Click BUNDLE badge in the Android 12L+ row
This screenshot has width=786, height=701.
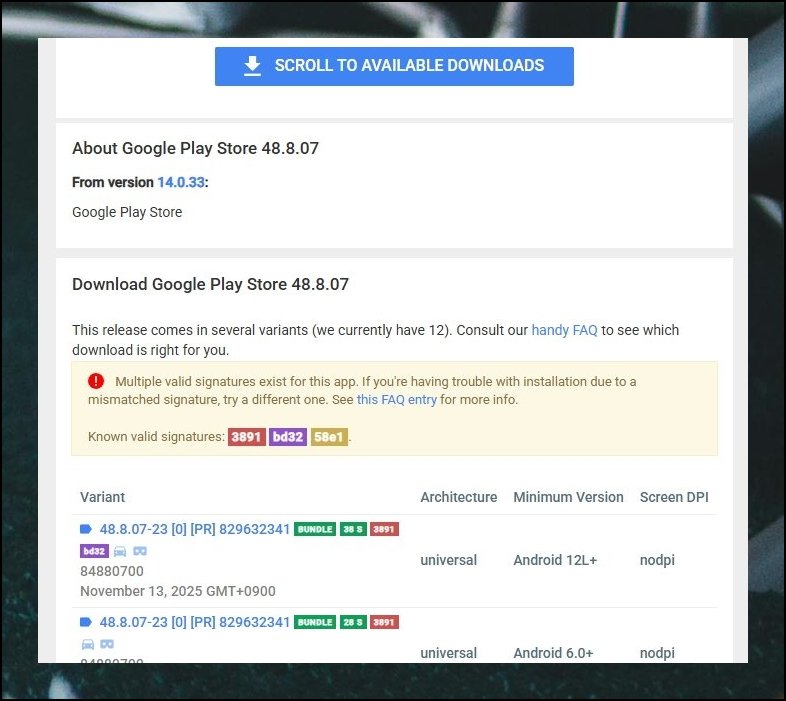[x=315, y=529]
